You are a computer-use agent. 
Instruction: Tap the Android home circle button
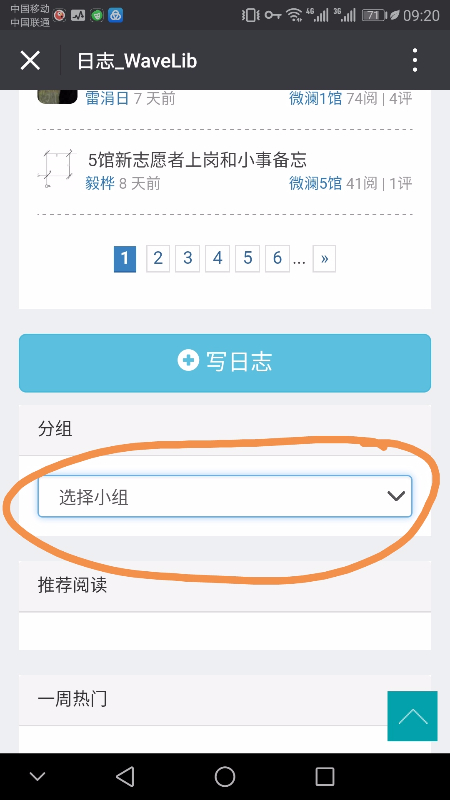tap(225, 777)
